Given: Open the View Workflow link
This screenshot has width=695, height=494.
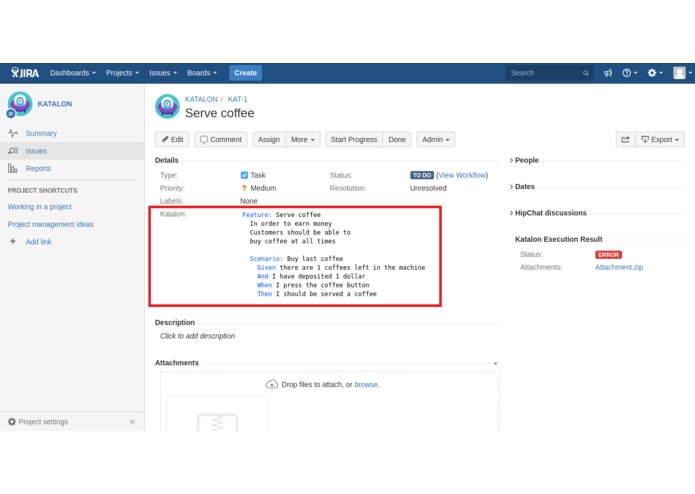Looking at the screenshot, I should (462, 175).
